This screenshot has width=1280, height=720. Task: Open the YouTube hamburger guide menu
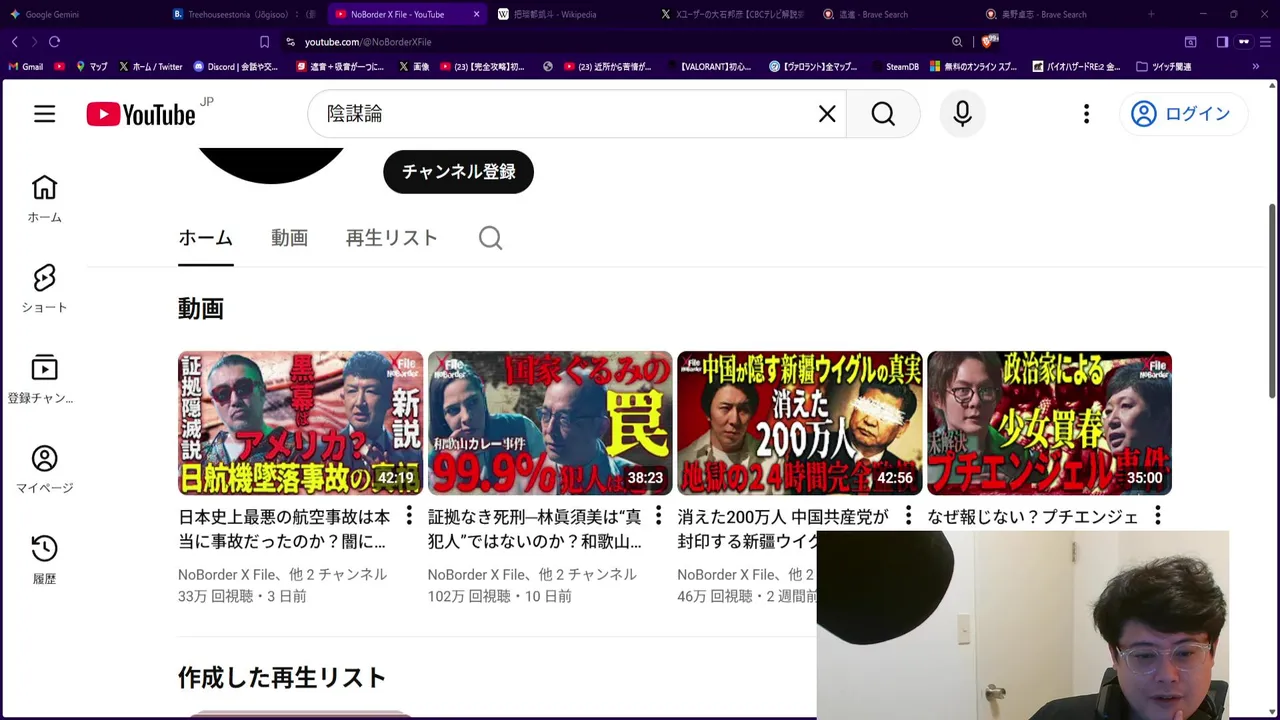(x=44, y=114)
